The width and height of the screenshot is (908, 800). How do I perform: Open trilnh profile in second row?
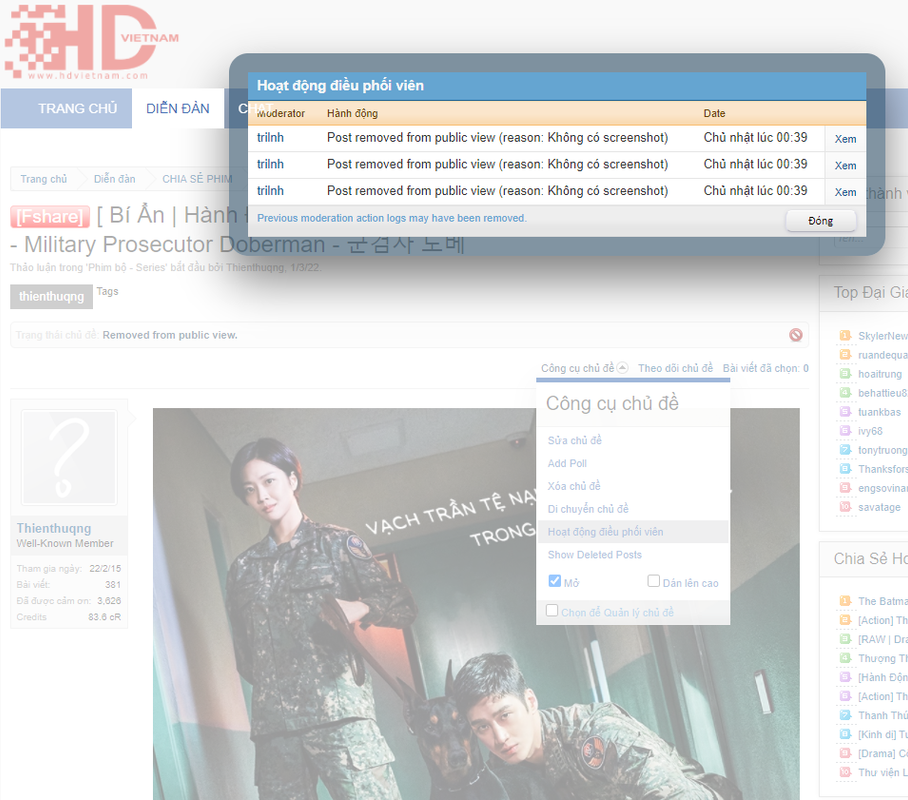coord(270,164)
